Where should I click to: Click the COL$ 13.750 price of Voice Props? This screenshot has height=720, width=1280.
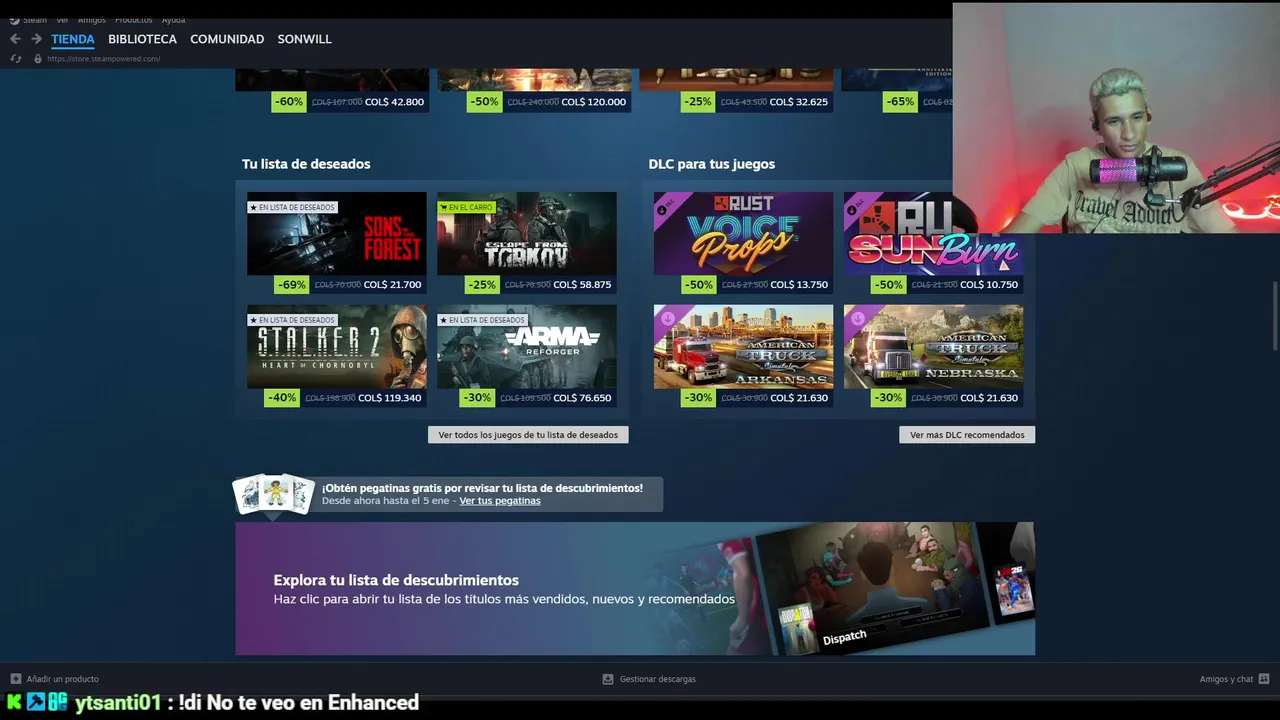coord(799,285)
